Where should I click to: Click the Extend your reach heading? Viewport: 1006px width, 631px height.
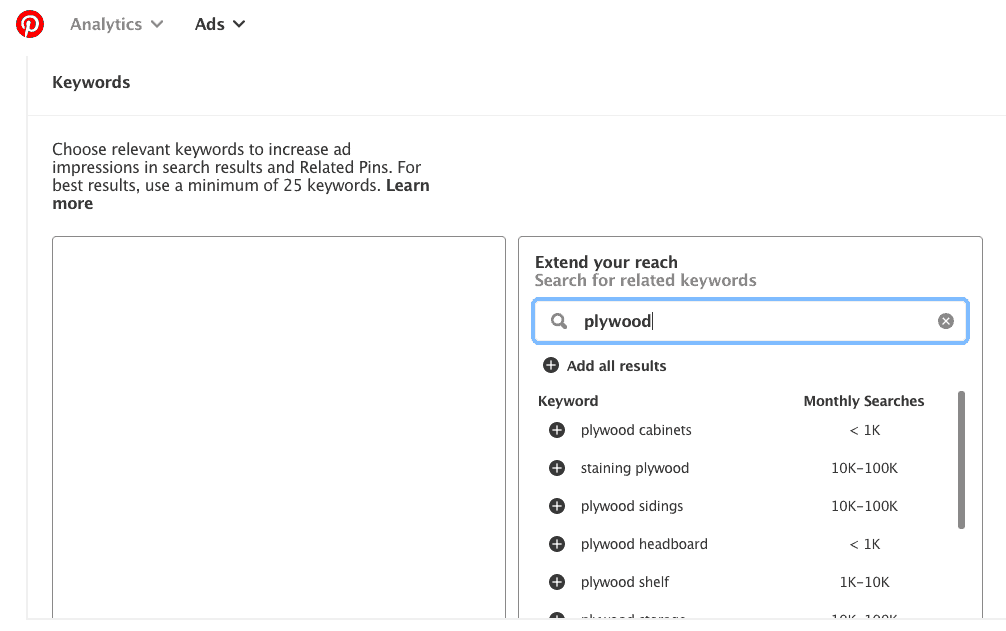606,262
